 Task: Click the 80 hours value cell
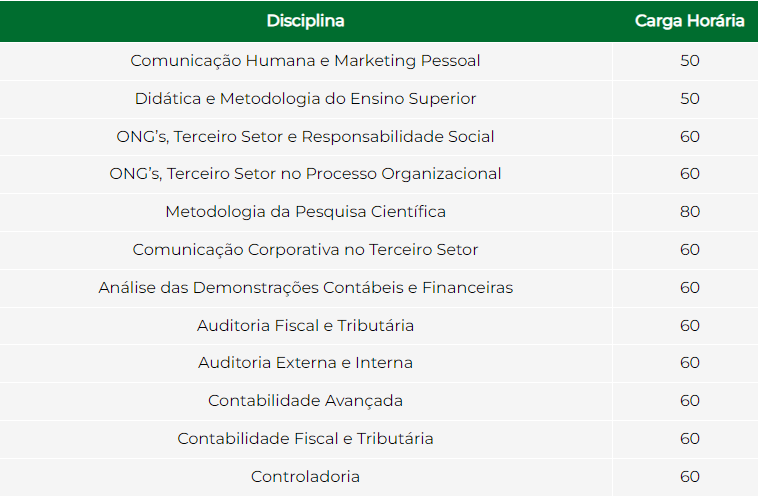coord(690,212)
